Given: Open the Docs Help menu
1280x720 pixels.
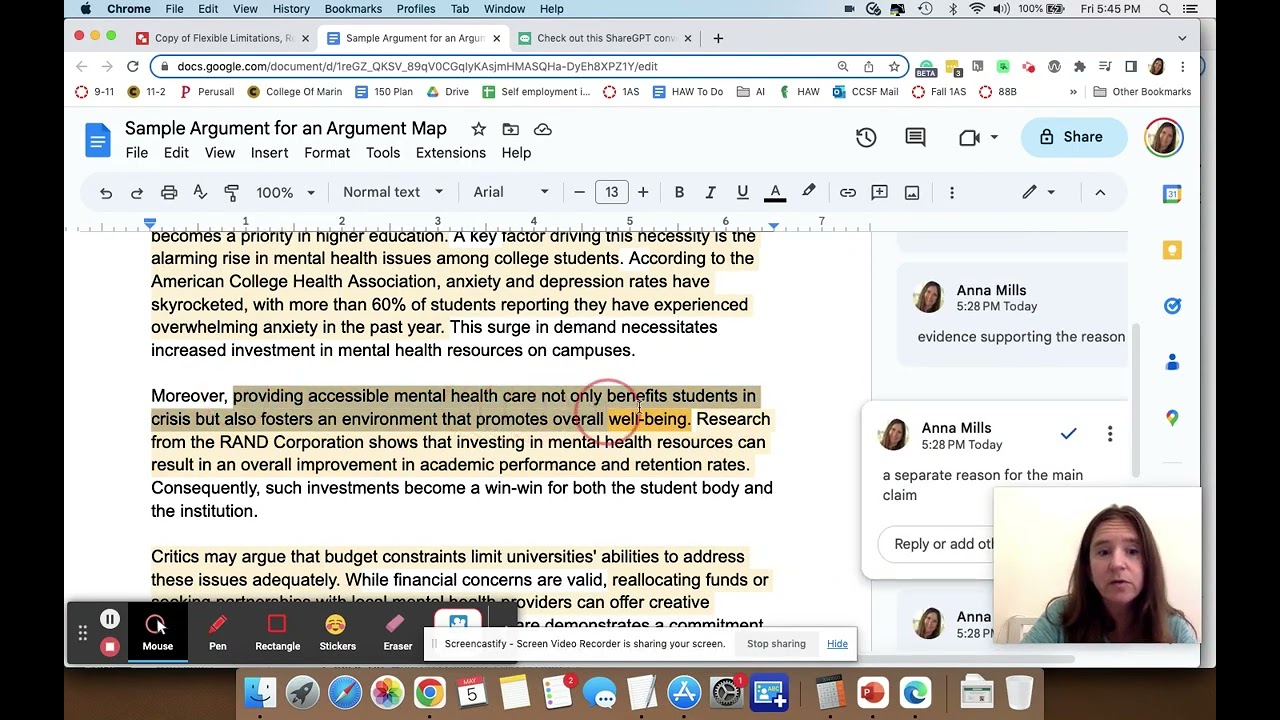Looking at the screenshot, I should pos(516,153).
